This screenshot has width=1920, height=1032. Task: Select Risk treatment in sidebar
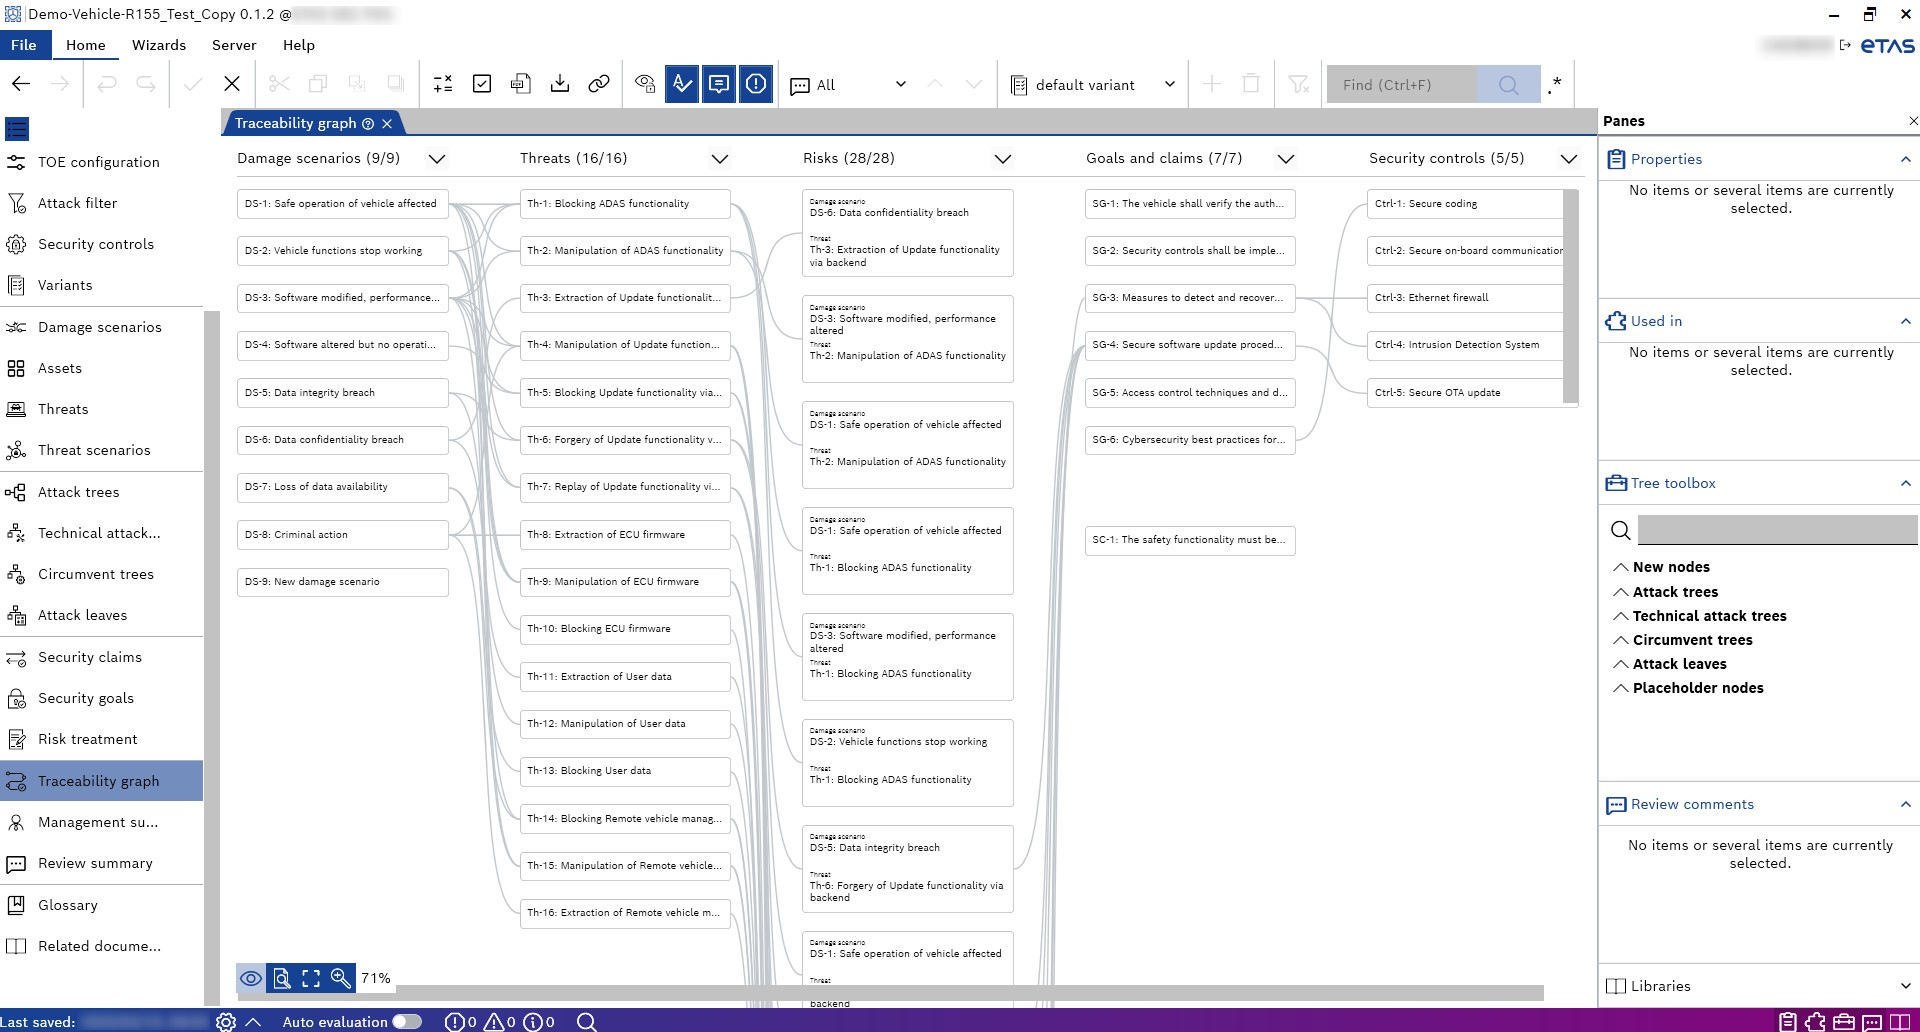tap(88, 739)
